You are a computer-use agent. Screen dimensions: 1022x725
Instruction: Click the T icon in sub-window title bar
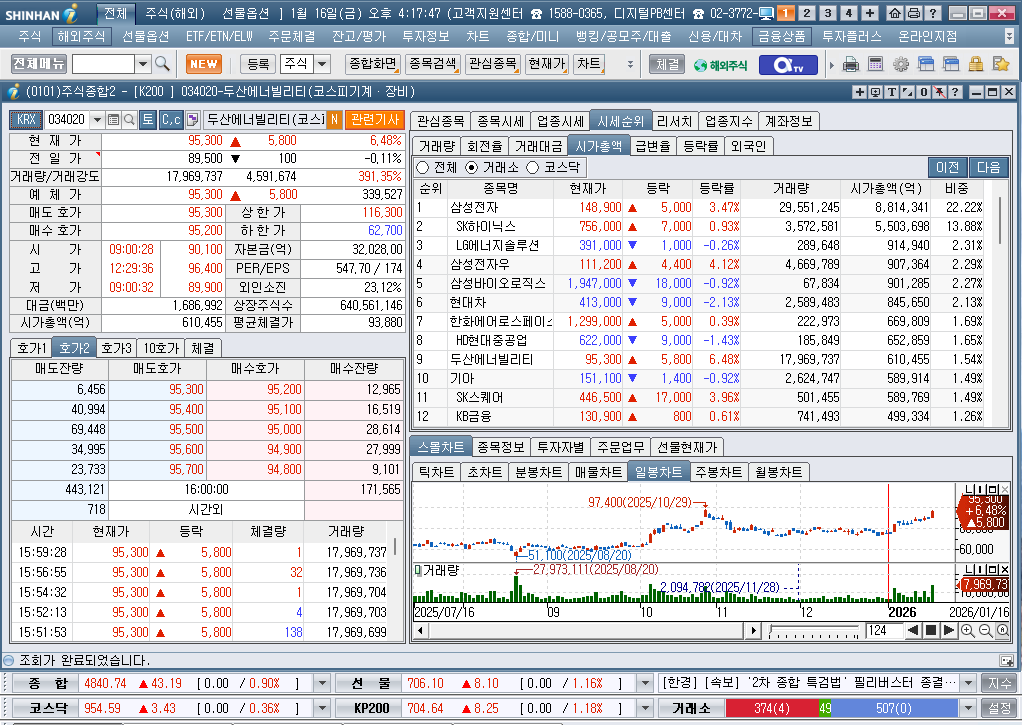coord(892,92)
